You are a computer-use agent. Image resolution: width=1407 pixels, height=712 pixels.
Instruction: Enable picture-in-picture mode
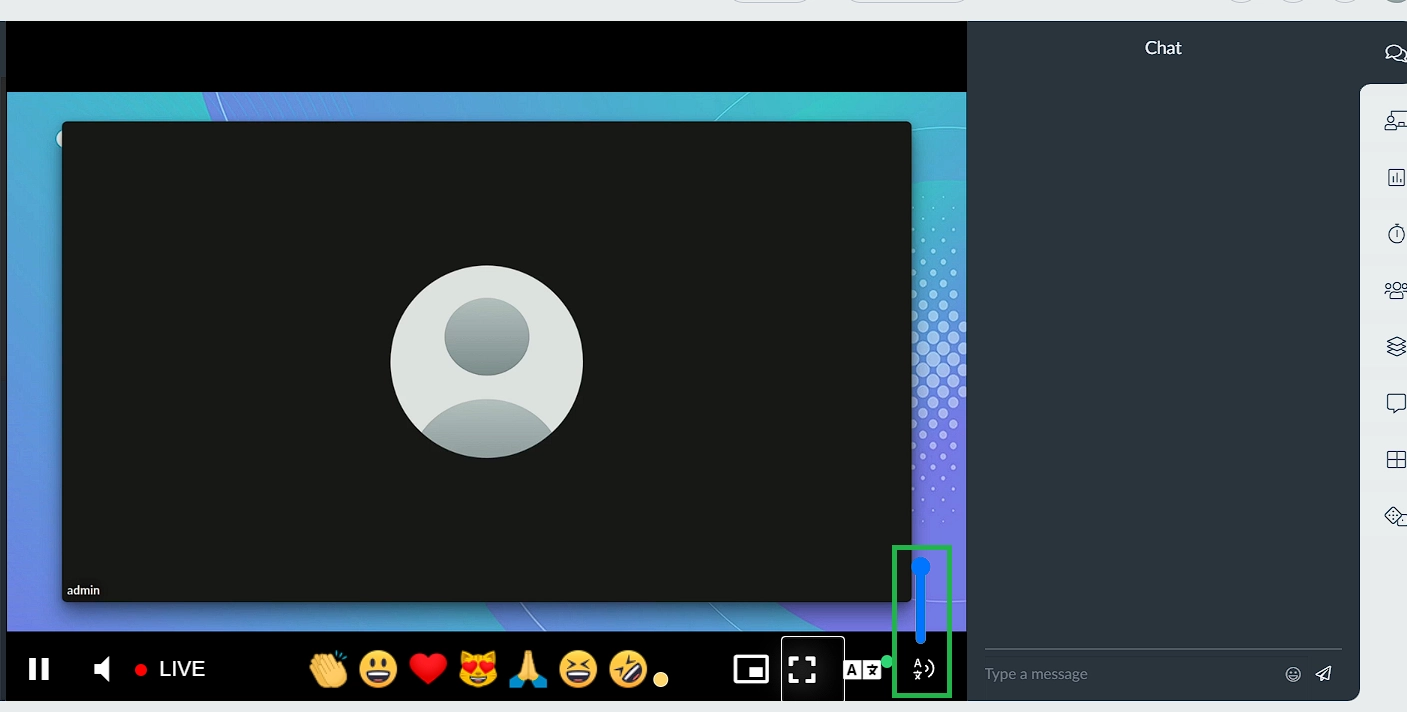click(x=751, y=669)
